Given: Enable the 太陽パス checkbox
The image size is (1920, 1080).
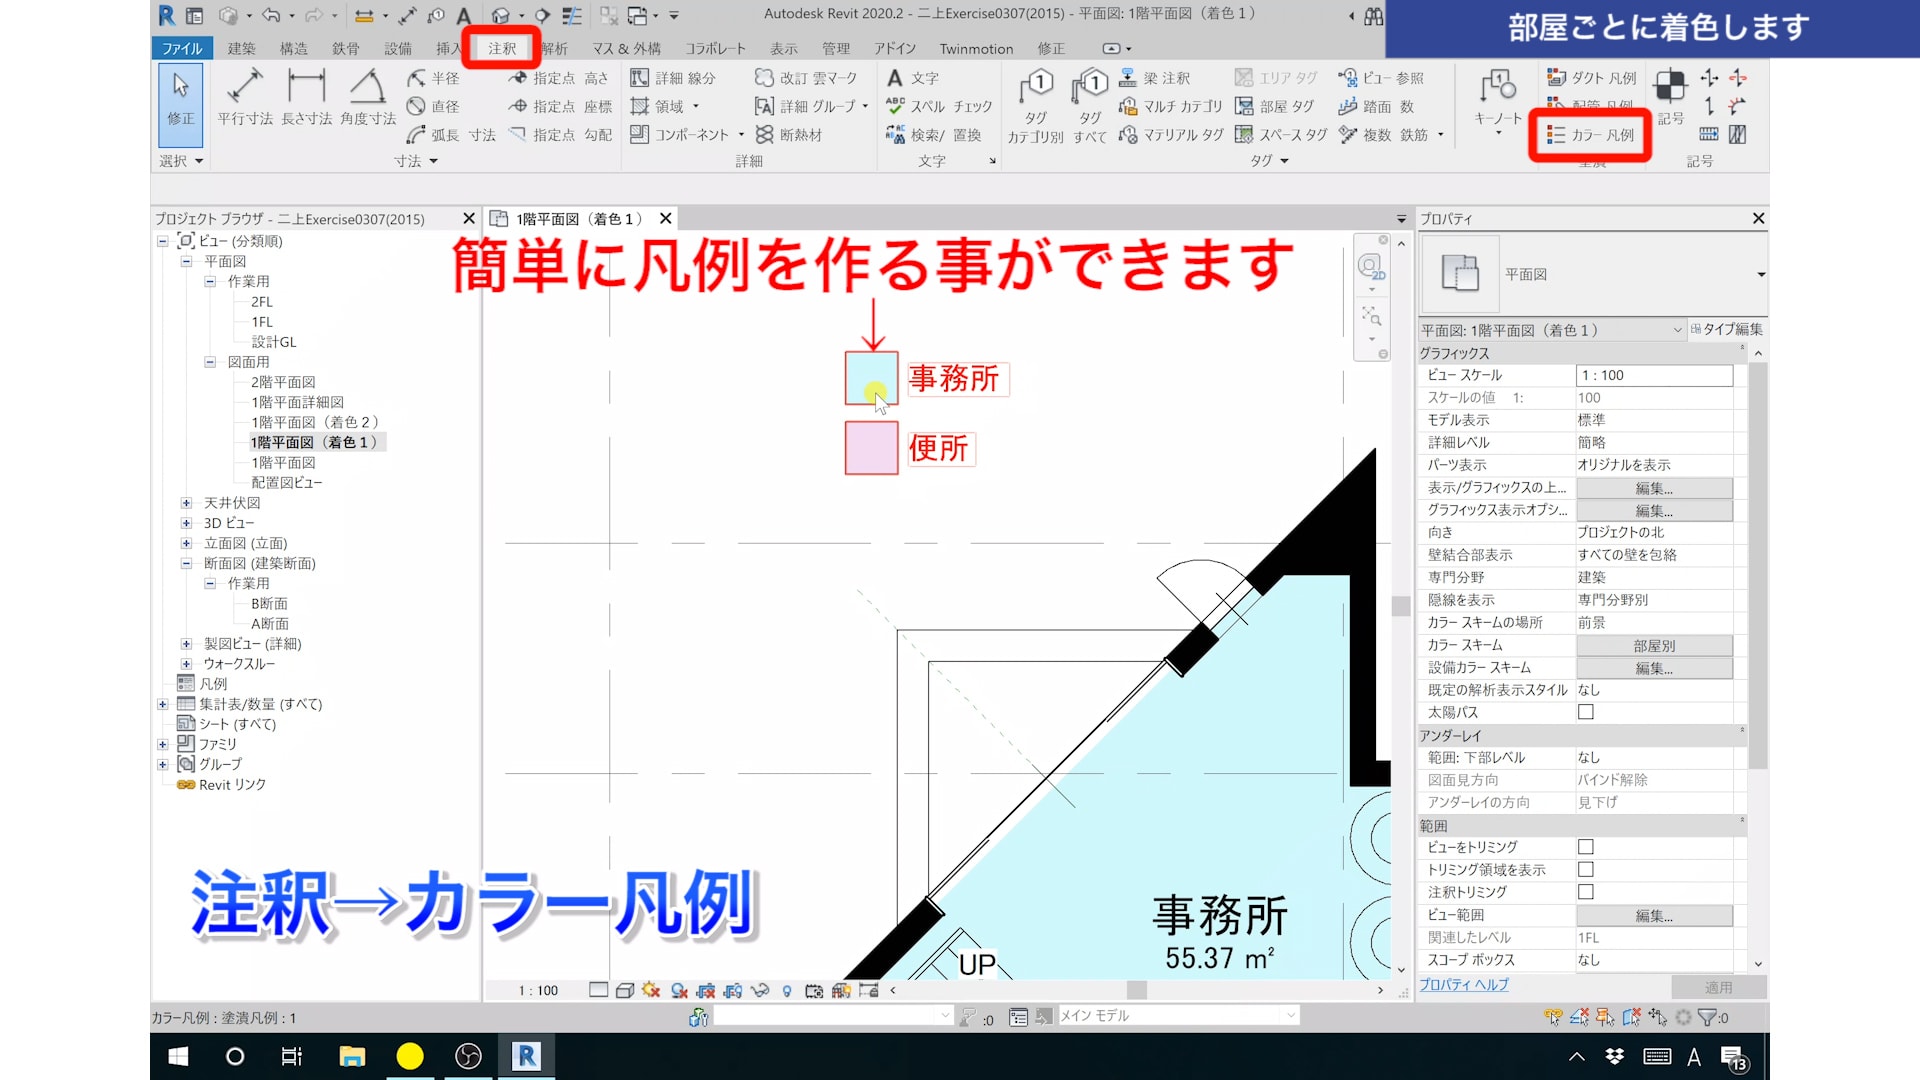Looking at the screenshot, I should (1585, 712).
